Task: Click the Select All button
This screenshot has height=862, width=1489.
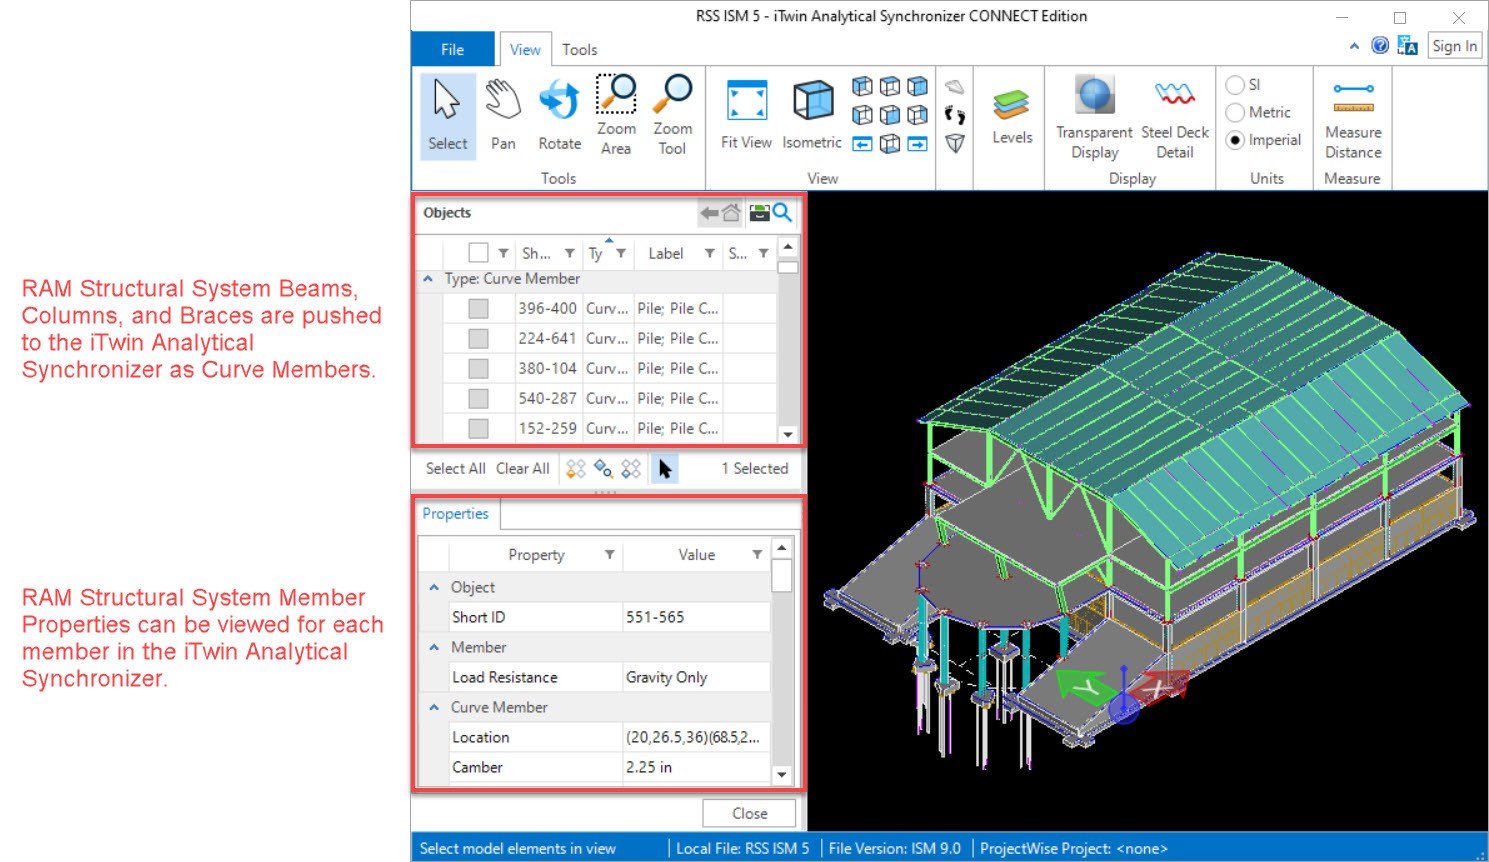Action: click(x=455, y=468)
